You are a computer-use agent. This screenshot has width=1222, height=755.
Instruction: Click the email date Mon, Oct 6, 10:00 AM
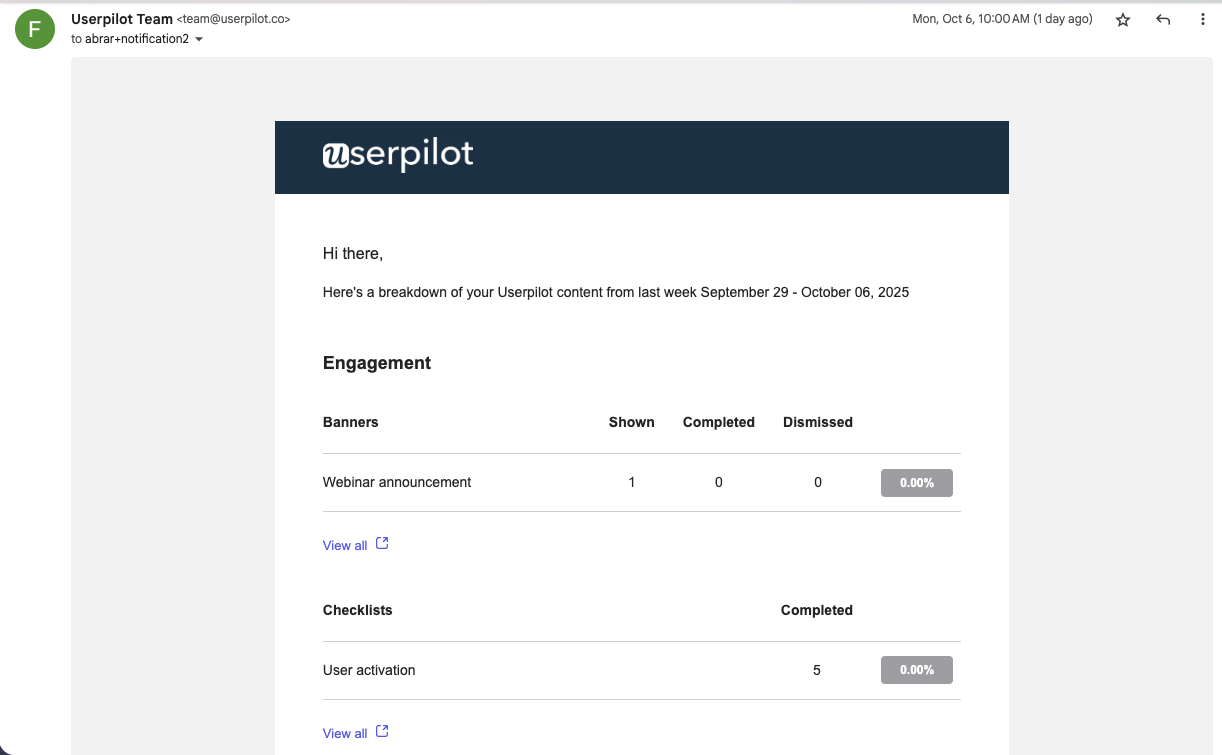tap(1002, 19)
